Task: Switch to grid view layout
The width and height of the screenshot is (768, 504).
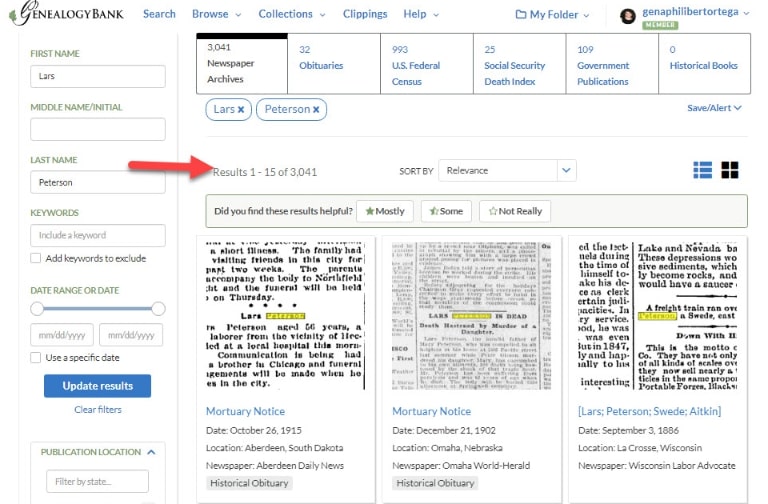Action: (x=730, y=170)
